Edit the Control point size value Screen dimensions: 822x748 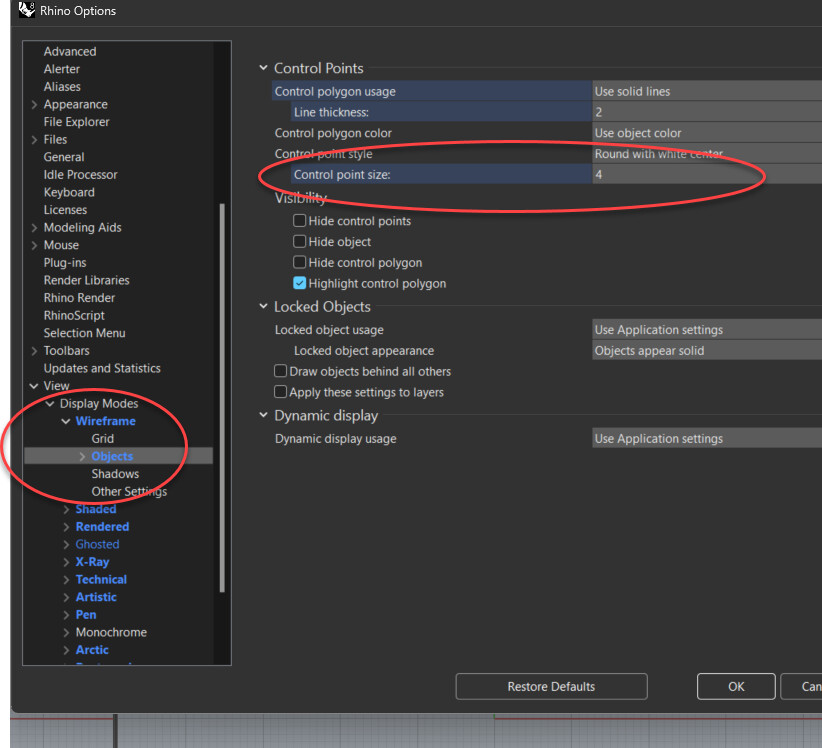click(707, 175)
